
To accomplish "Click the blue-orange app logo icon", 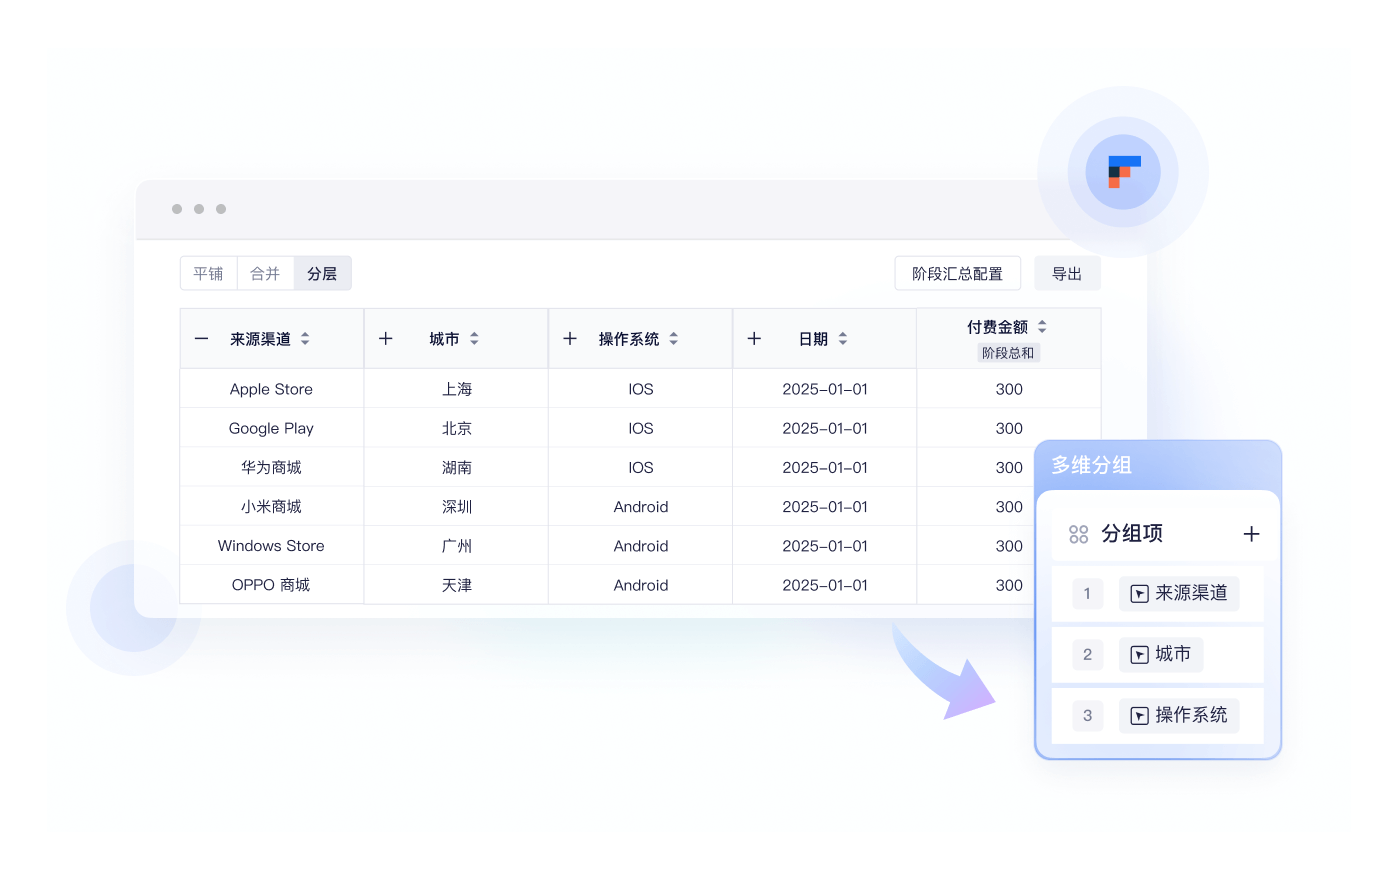I will 1123,172.
